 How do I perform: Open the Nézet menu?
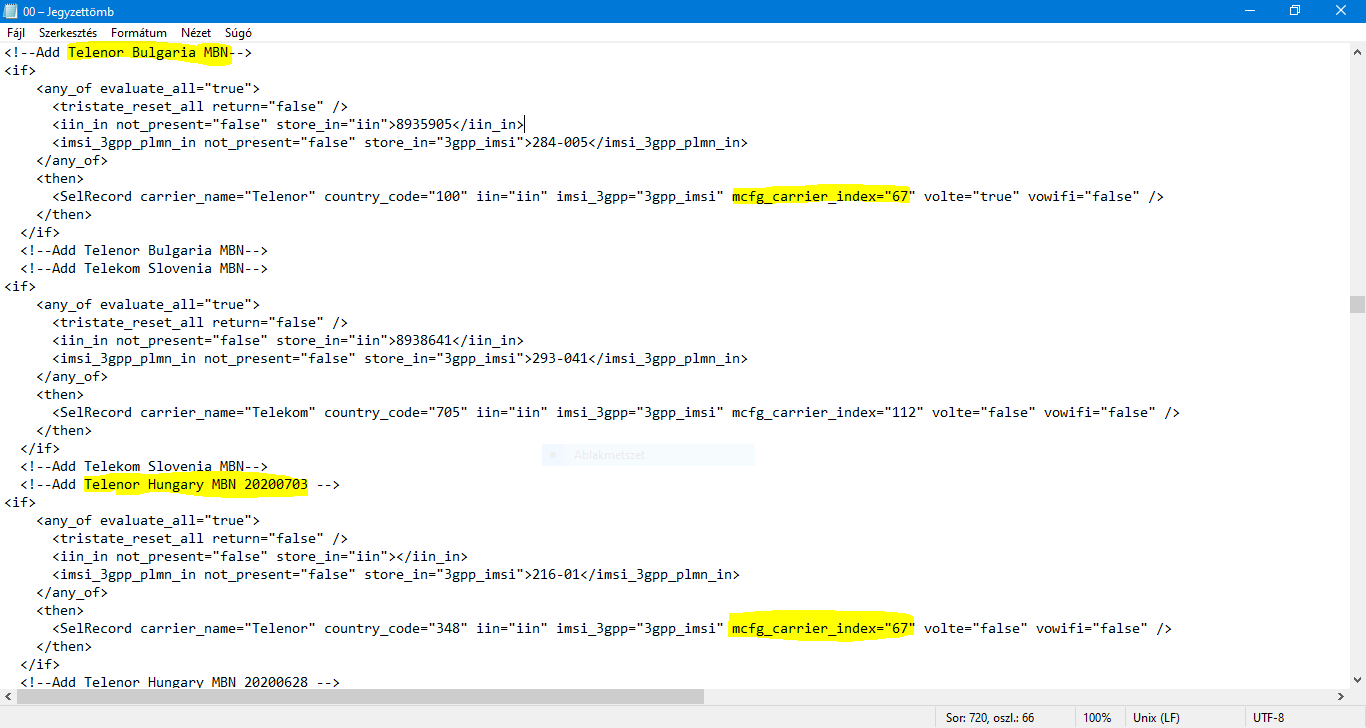[196, 33]
